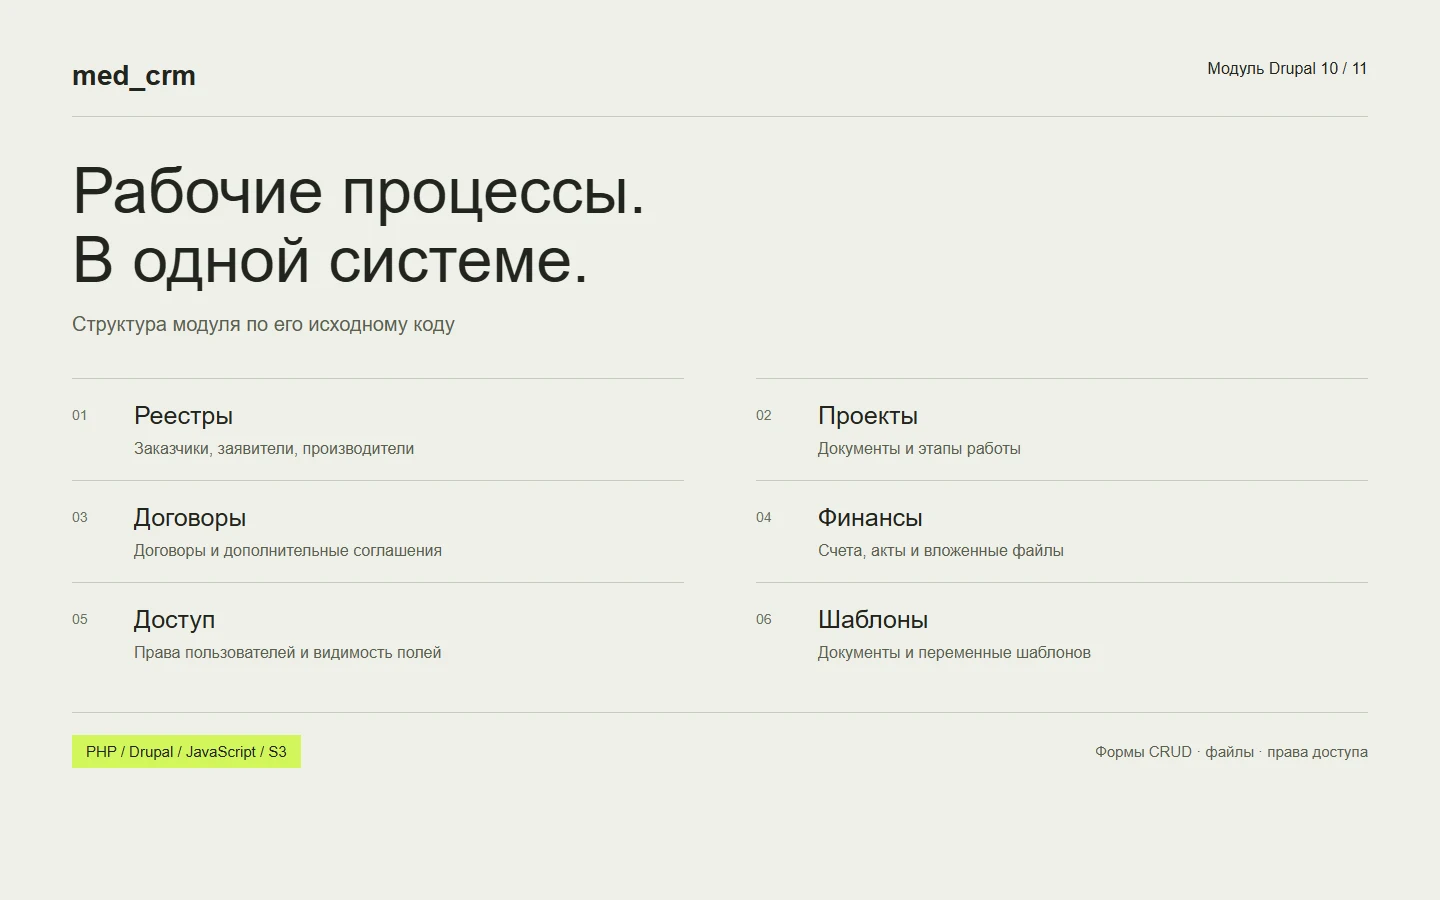The image size is (1440, 900).
Task: Click the description "Договоры и дополнительные соглашения"
Action: point(288,551)
